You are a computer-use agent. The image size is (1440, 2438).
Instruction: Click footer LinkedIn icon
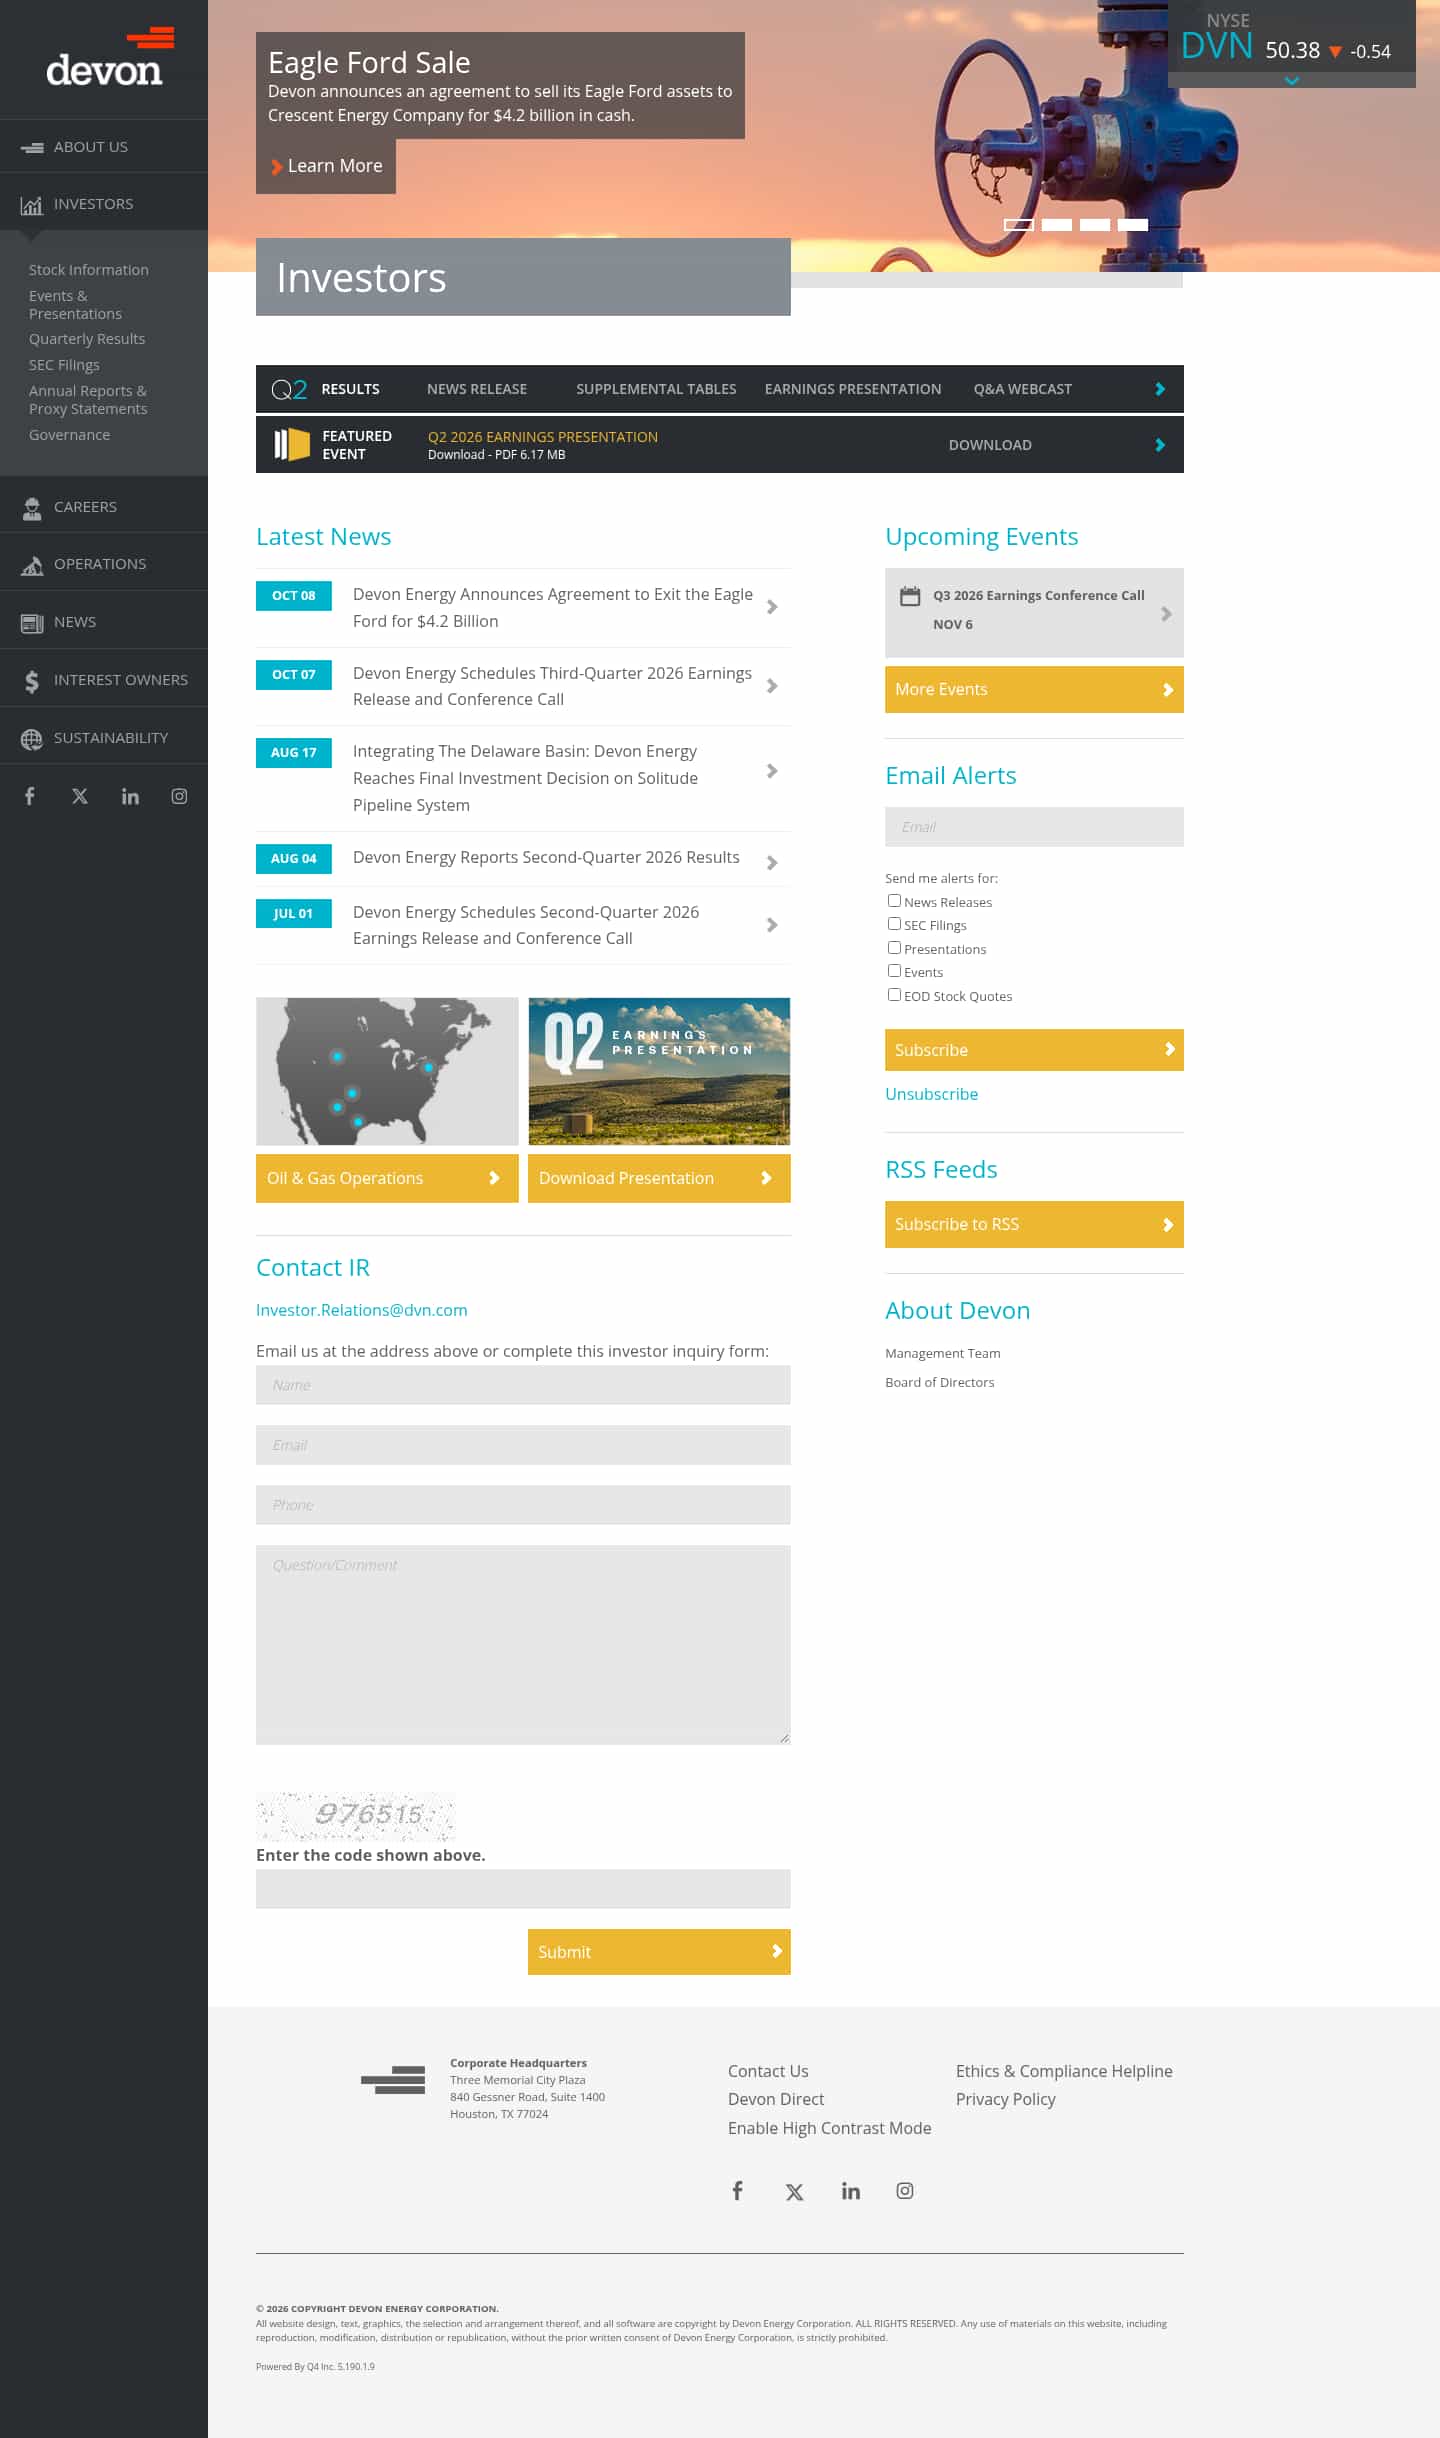[851, 2191]
